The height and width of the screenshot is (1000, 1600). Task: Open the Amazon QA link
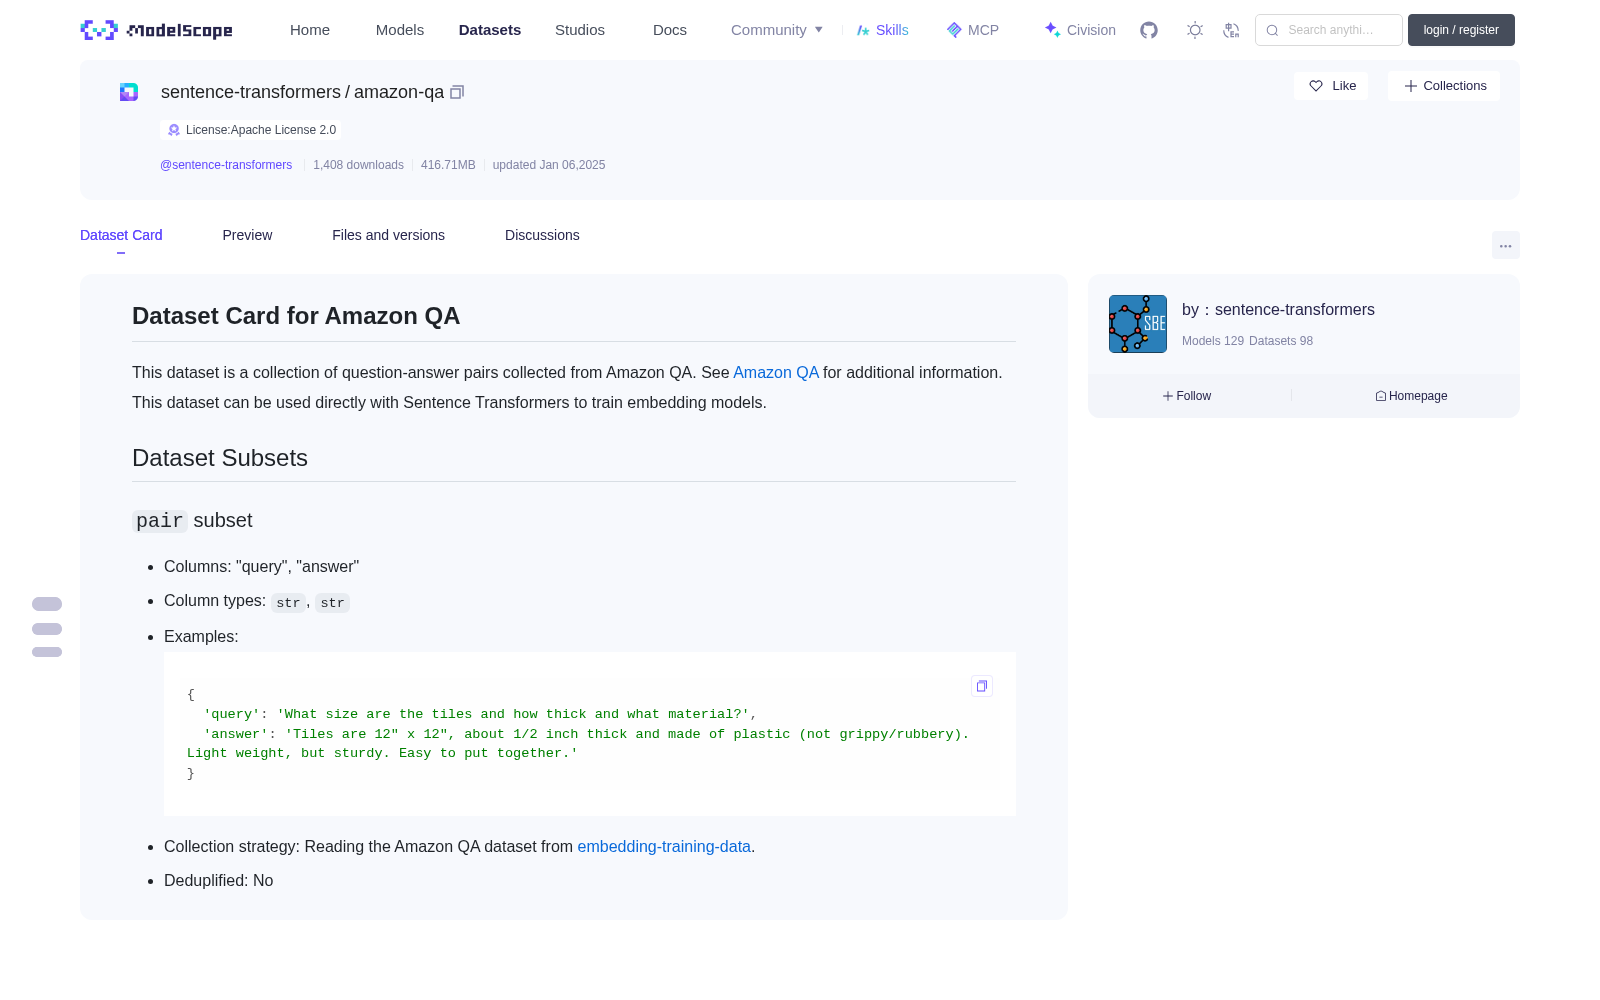click(x=776, y=372)
